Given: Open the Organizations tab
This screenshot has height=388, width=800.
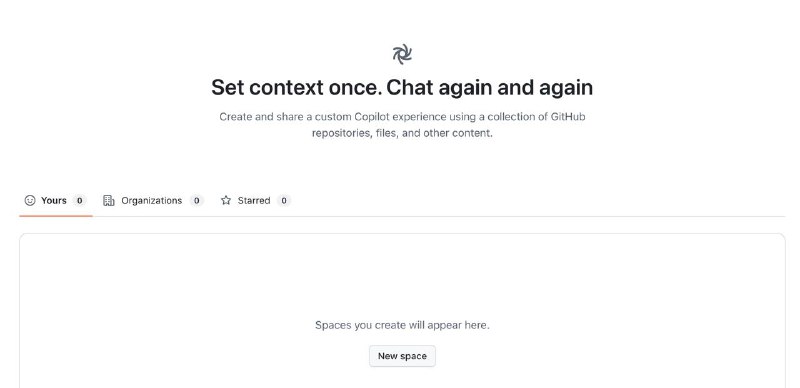Looking at the screenshot, I should pyautogui.click(x=153, y=201).
